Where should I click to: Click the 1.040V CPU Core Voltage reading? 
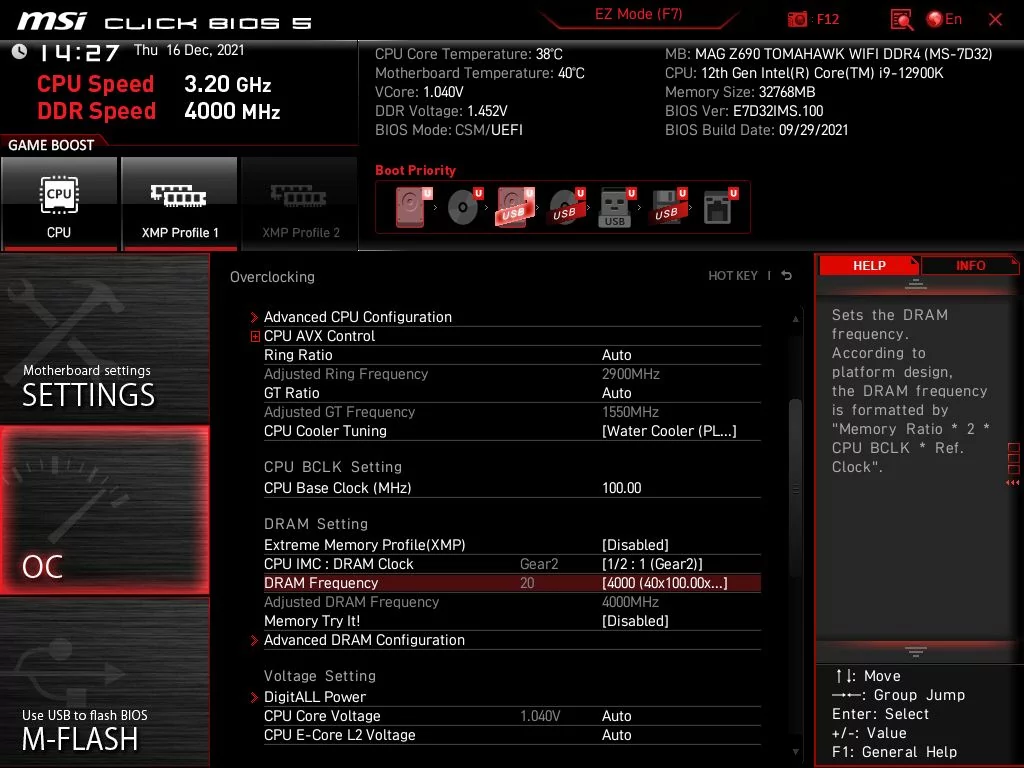540,716
